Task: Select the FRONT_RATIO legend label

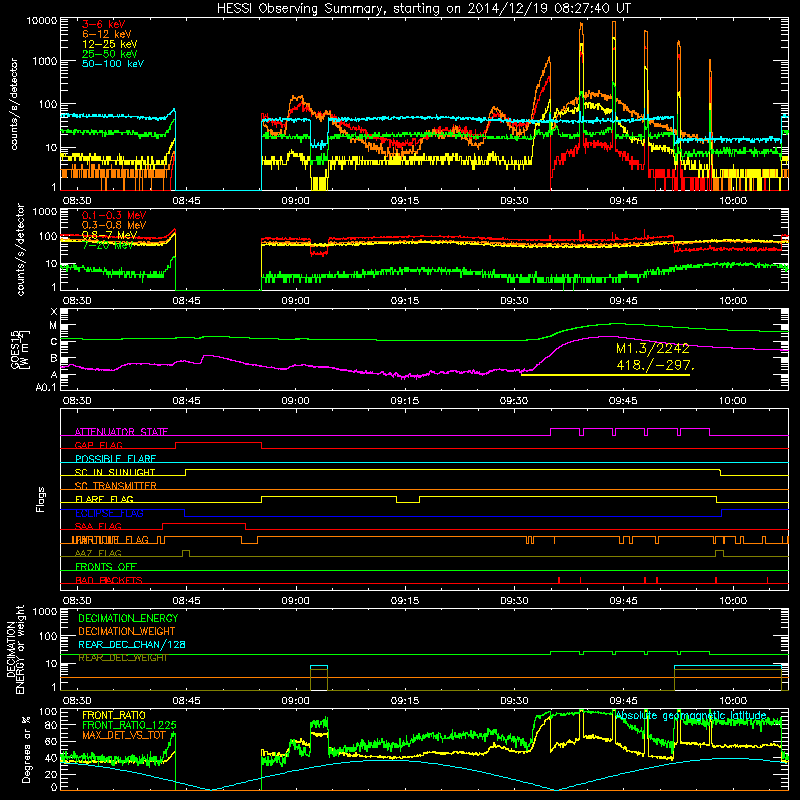Action: tap(114, 715)
